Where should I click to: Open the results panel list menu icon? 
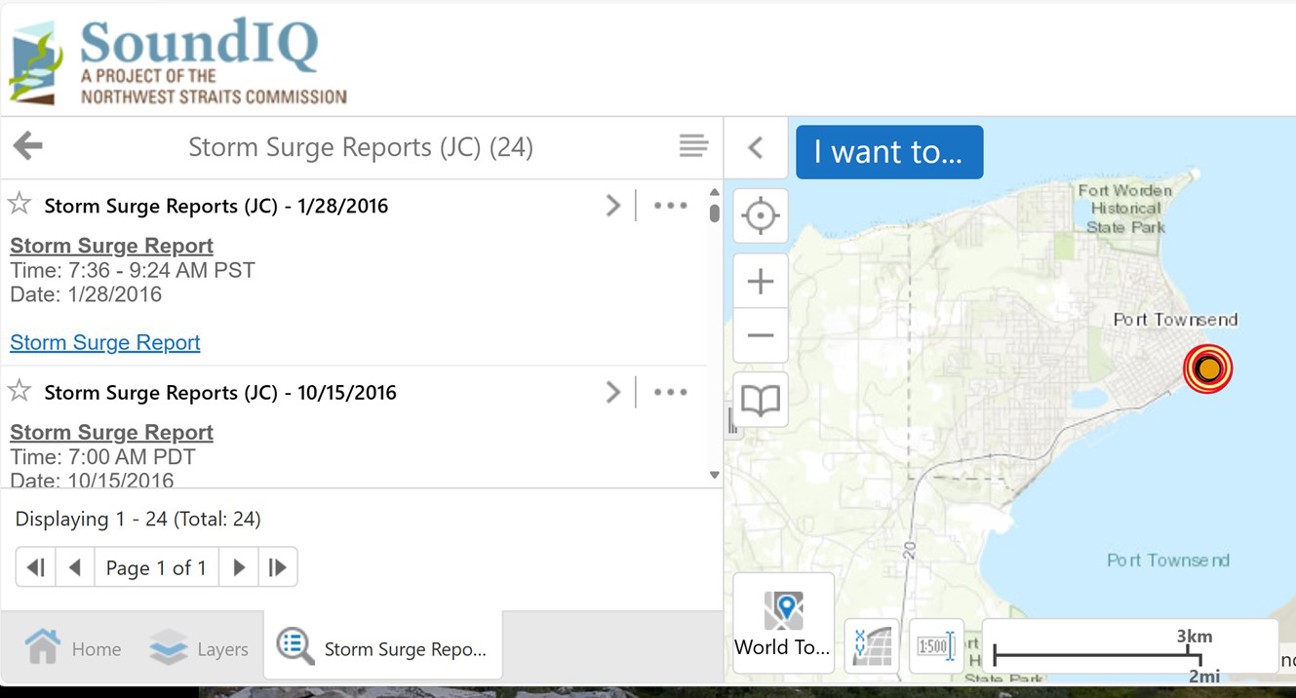[x=693, y=146]
